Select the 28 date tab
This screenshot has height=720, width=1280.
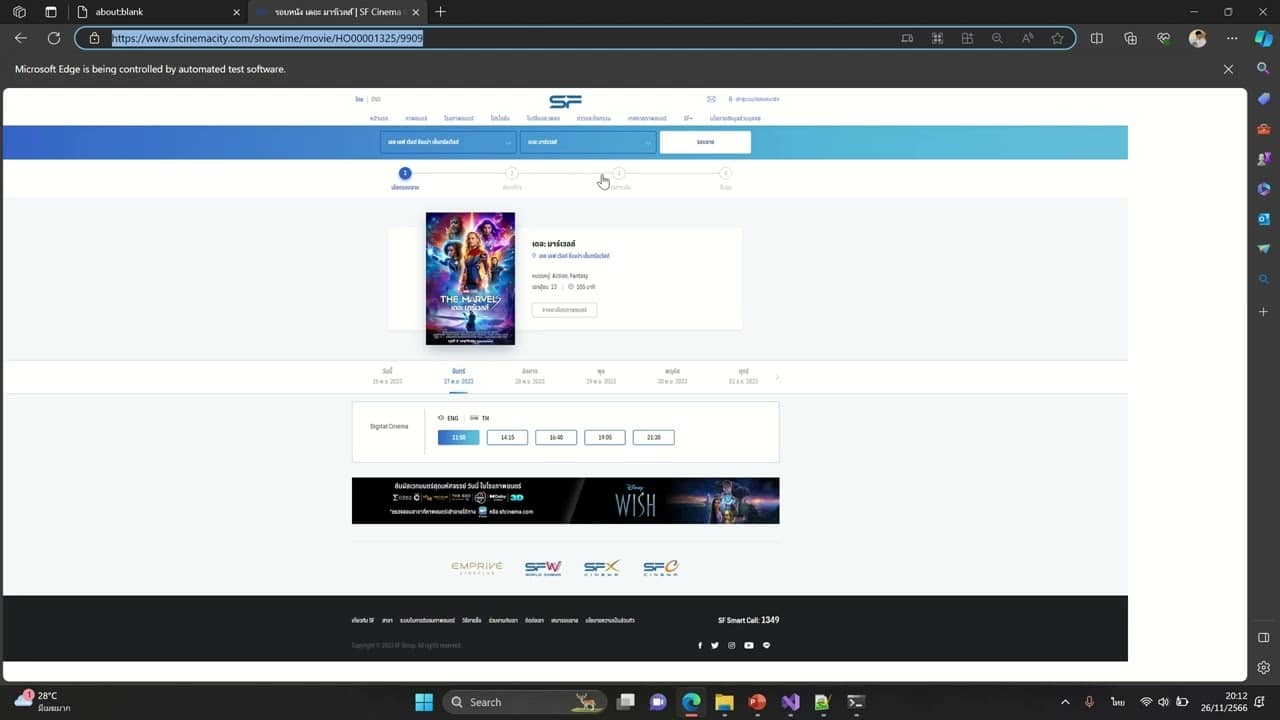click(x=530, y=376)
